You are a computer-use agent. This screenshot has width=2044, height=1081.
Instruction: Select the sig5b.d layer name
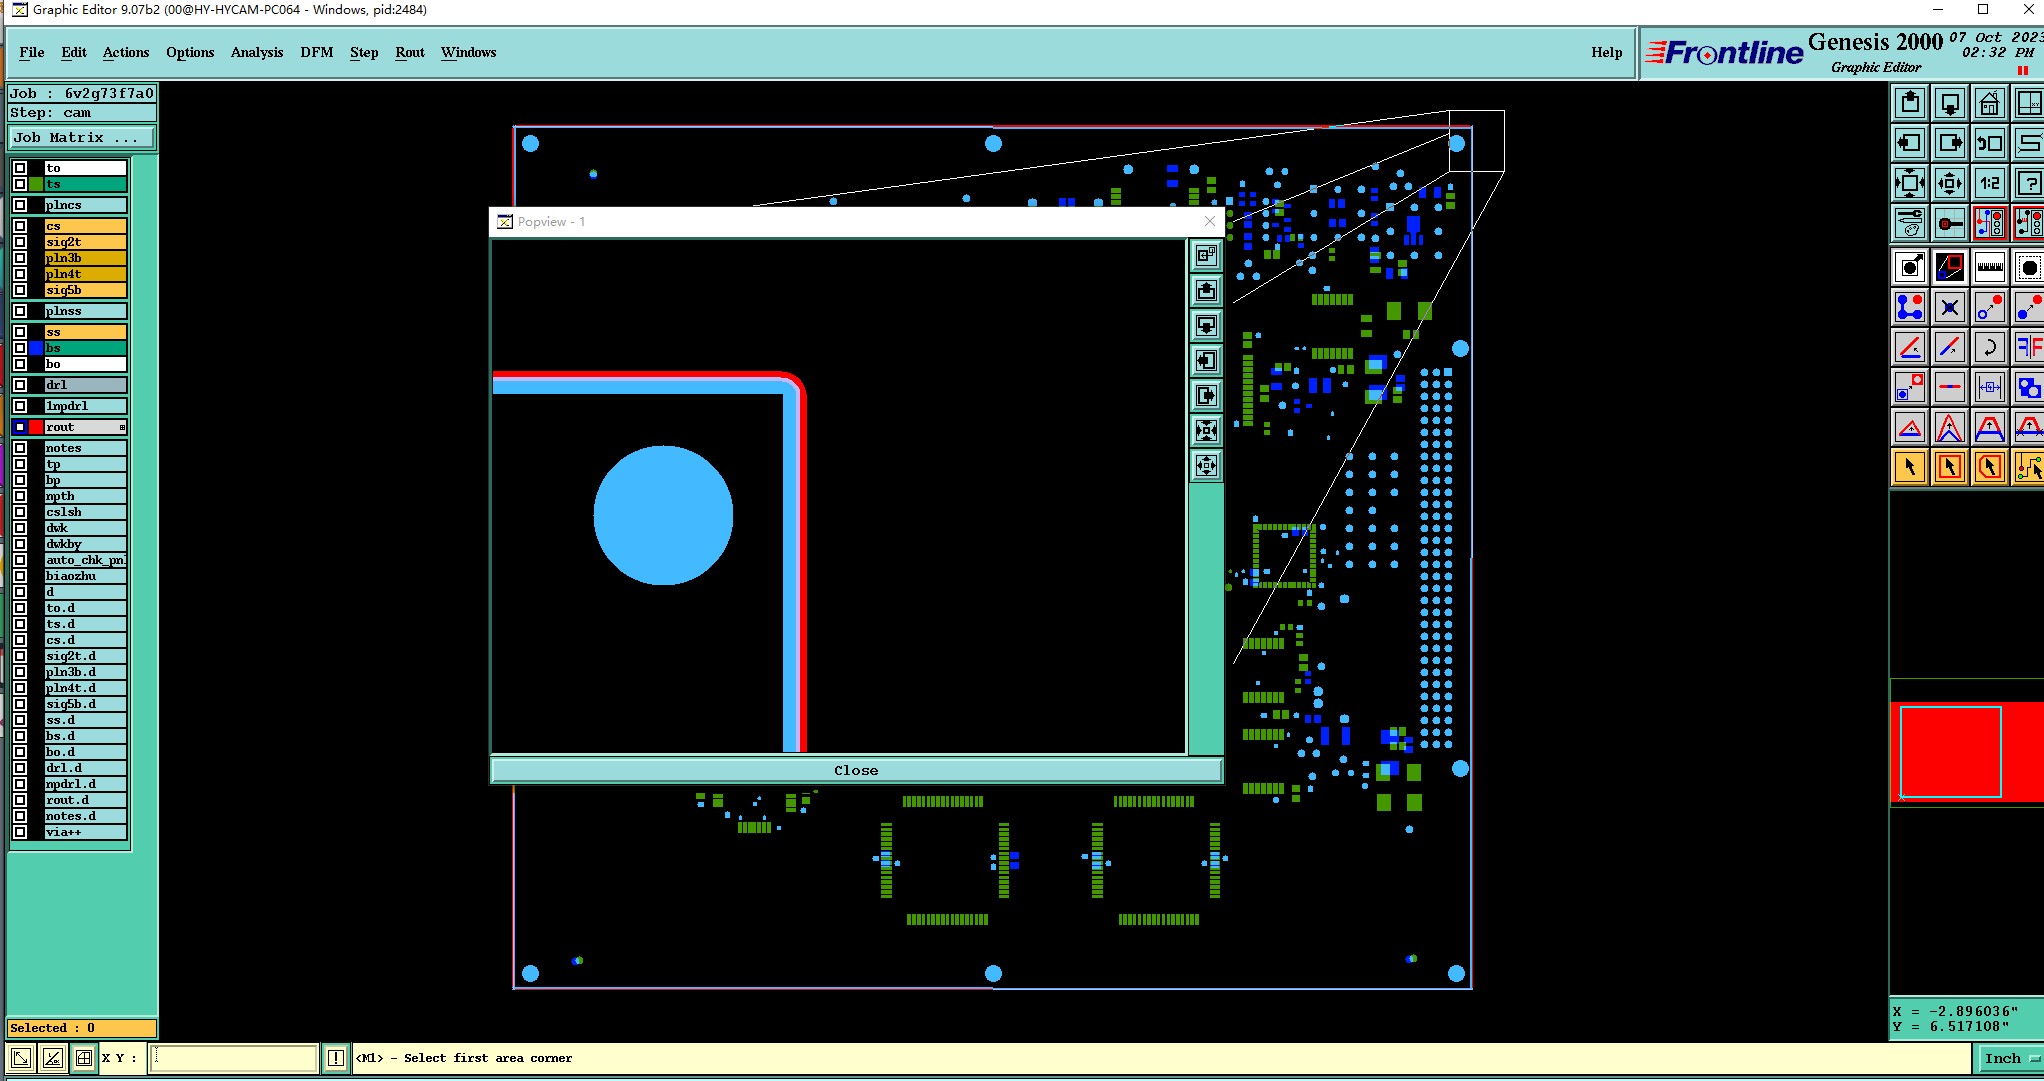[85, 704]
